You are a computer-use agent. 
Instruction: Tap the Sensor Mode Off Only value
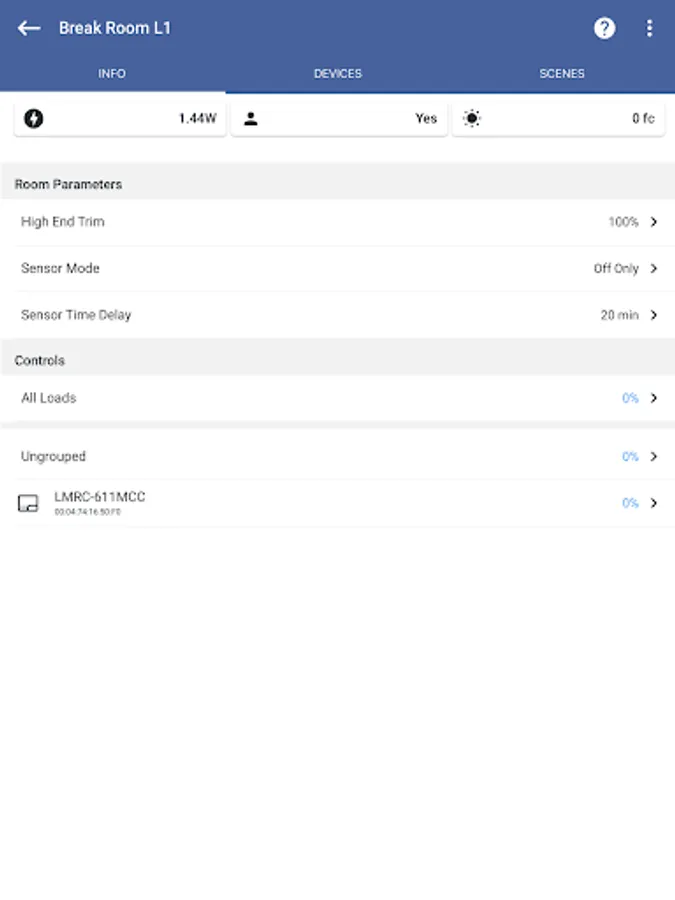click(616, 269)
